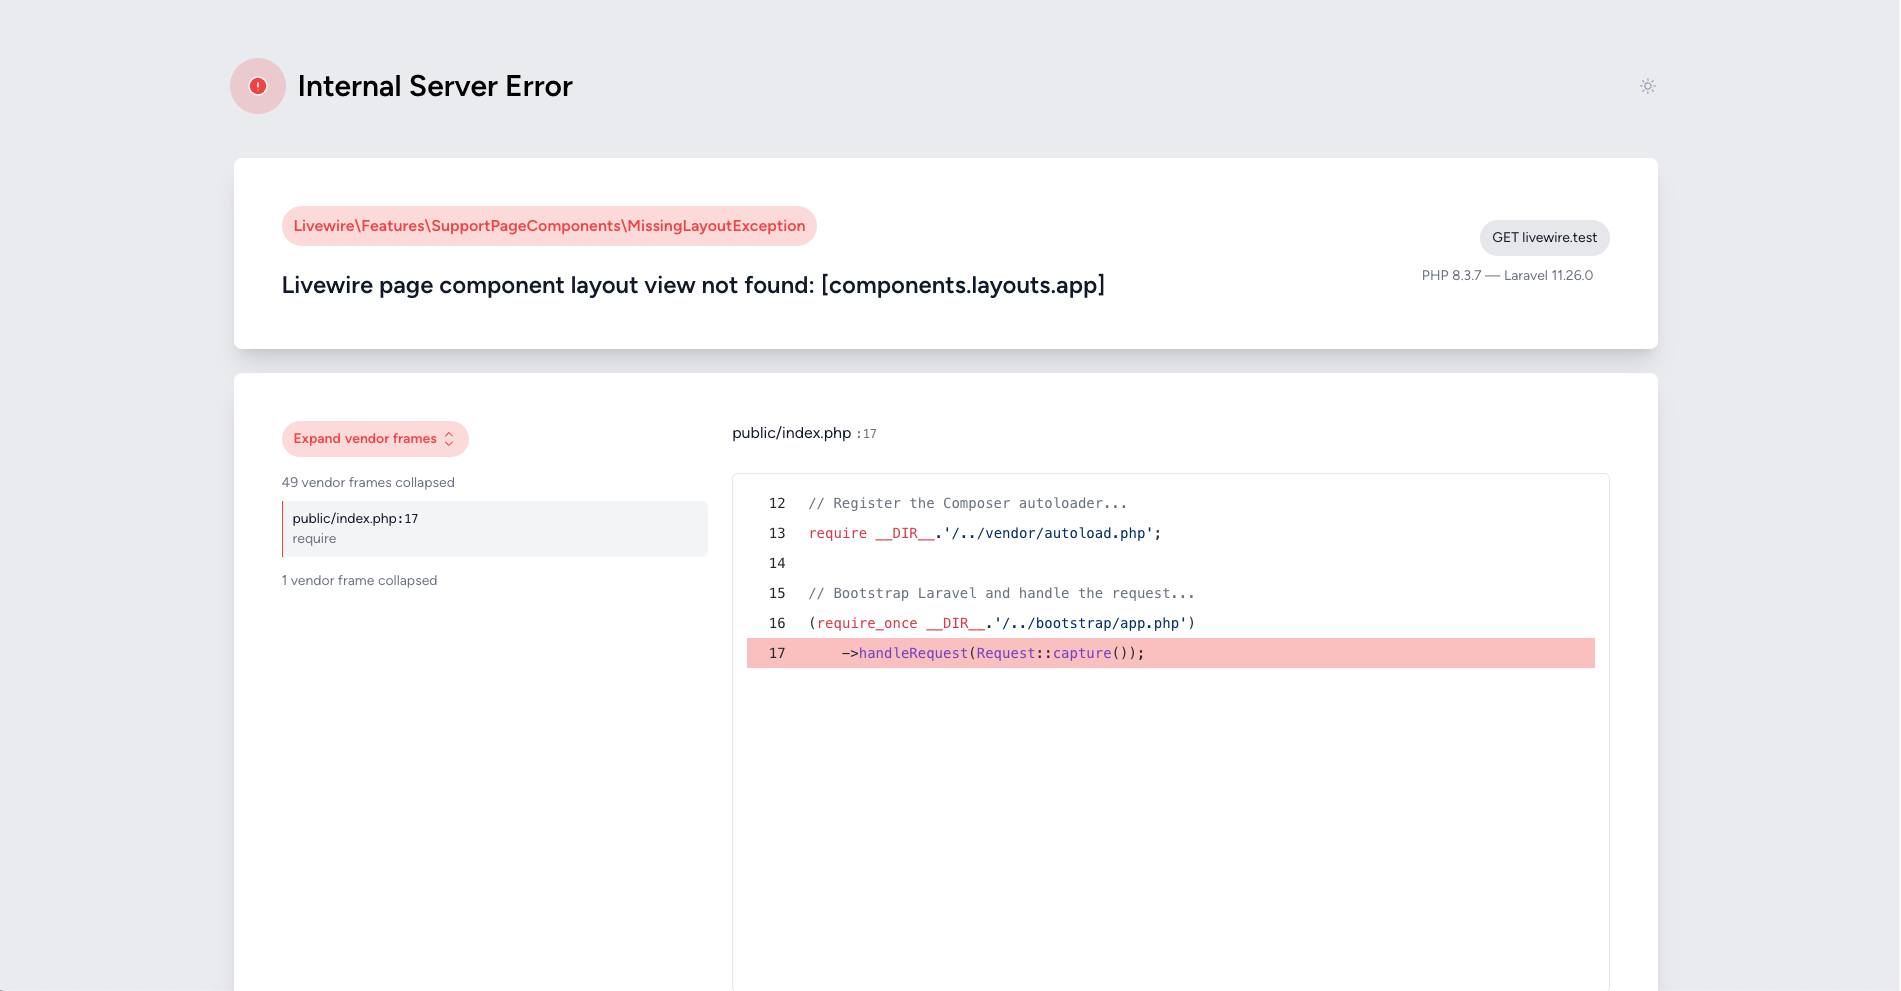Click the MissingLayoutException class badge
Screen dimensions: 1901x991
[549, 226]
